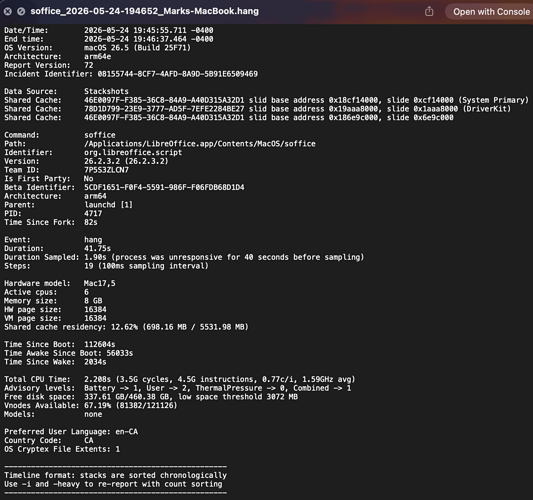This screenshot has width=533, height=500.
Task: Click the Share icon in the title bar
Action: click(x=429, y=12)
